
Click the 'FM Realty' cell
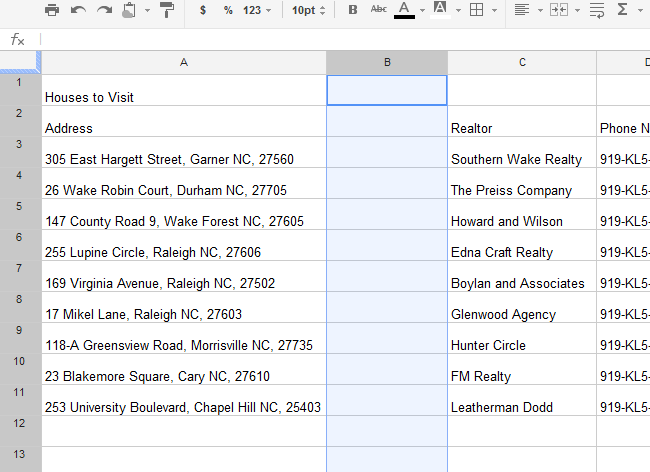[x=522, y=370]
